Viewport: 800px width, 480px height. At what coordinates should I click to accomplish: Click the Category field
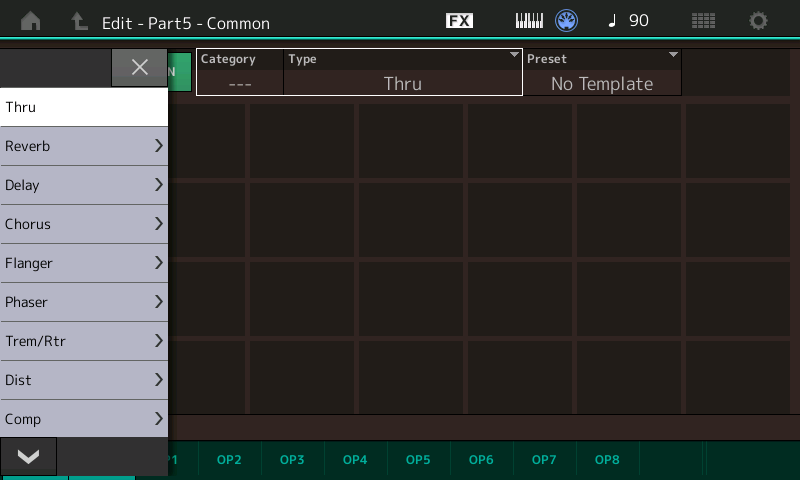pos(240,73)
